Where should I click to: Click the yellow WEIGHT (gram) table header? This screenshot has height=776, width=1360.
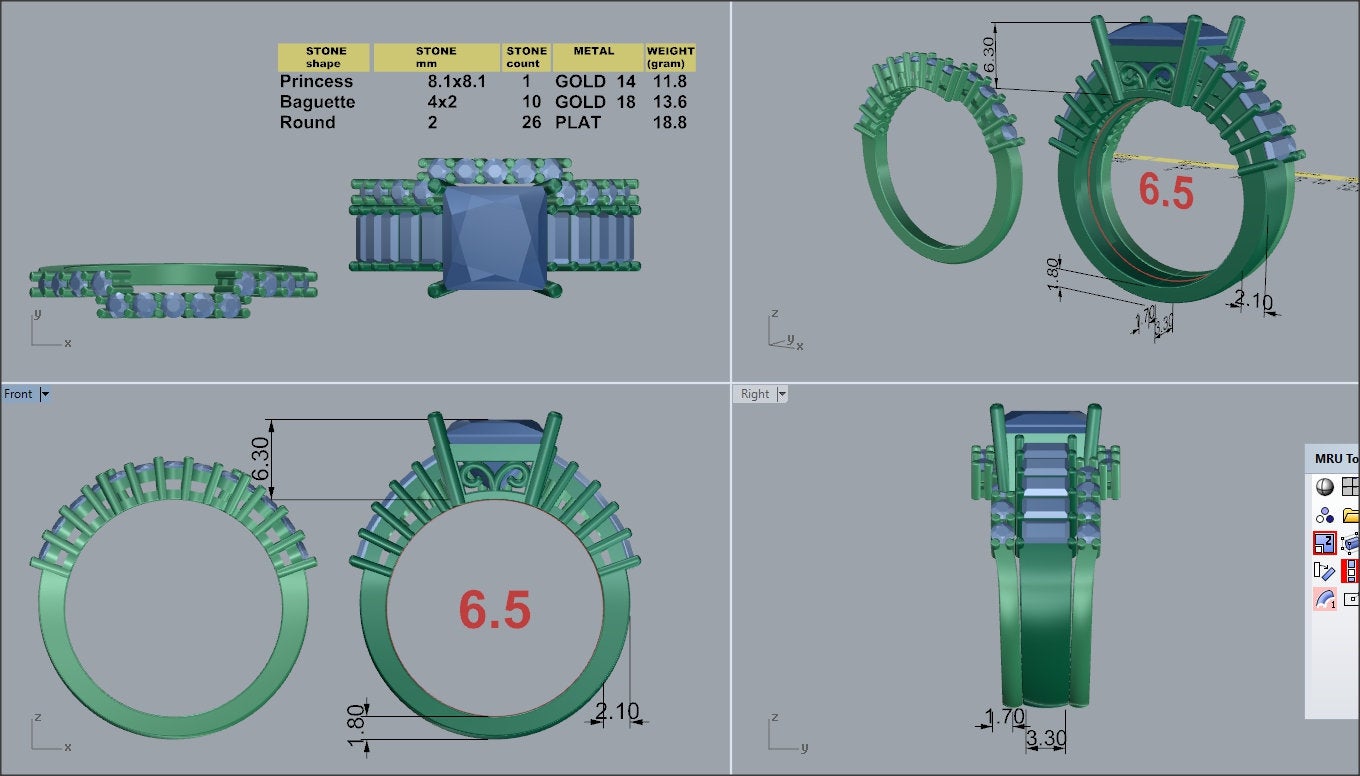[x=670, y=57]
